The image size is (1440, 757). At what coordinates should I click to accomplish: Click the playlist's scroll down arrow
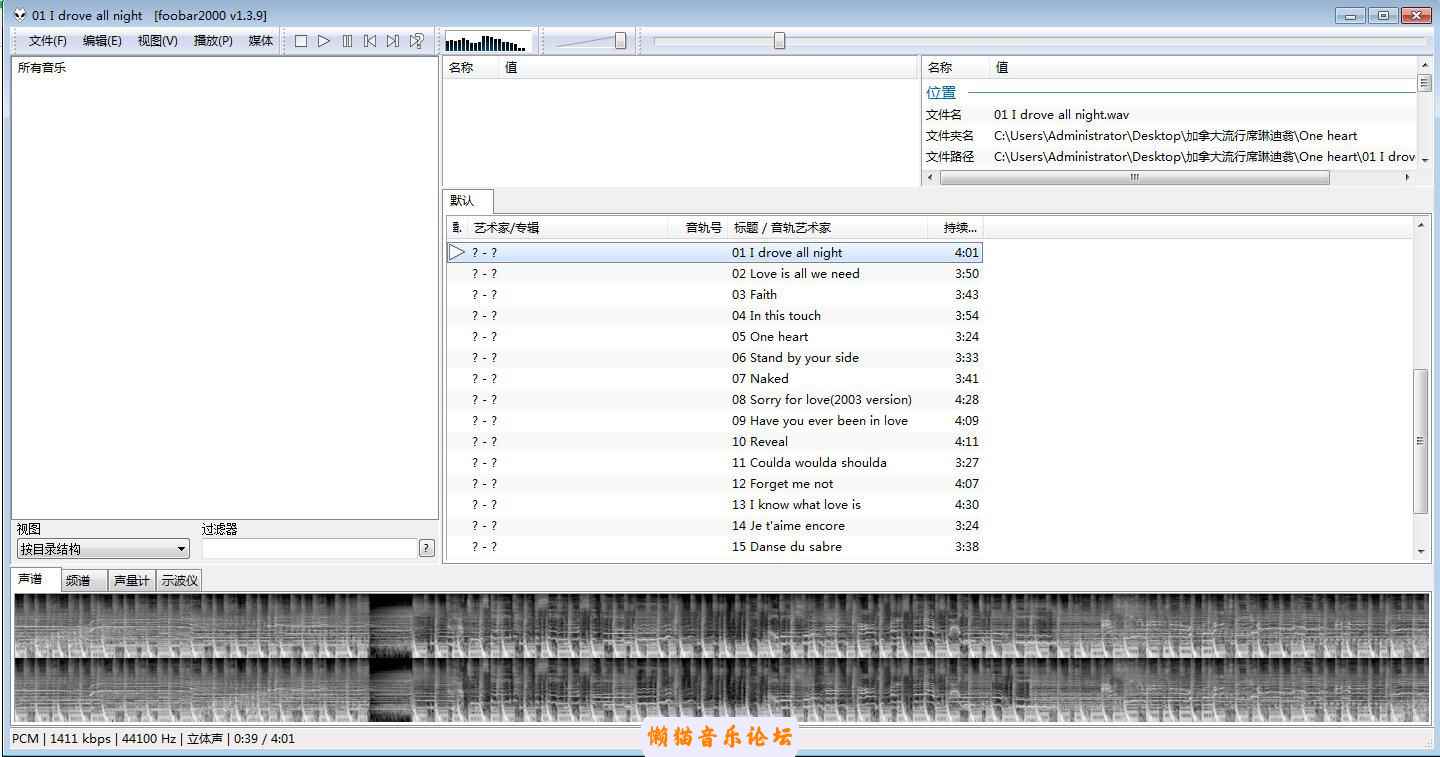coord(1421,551)
